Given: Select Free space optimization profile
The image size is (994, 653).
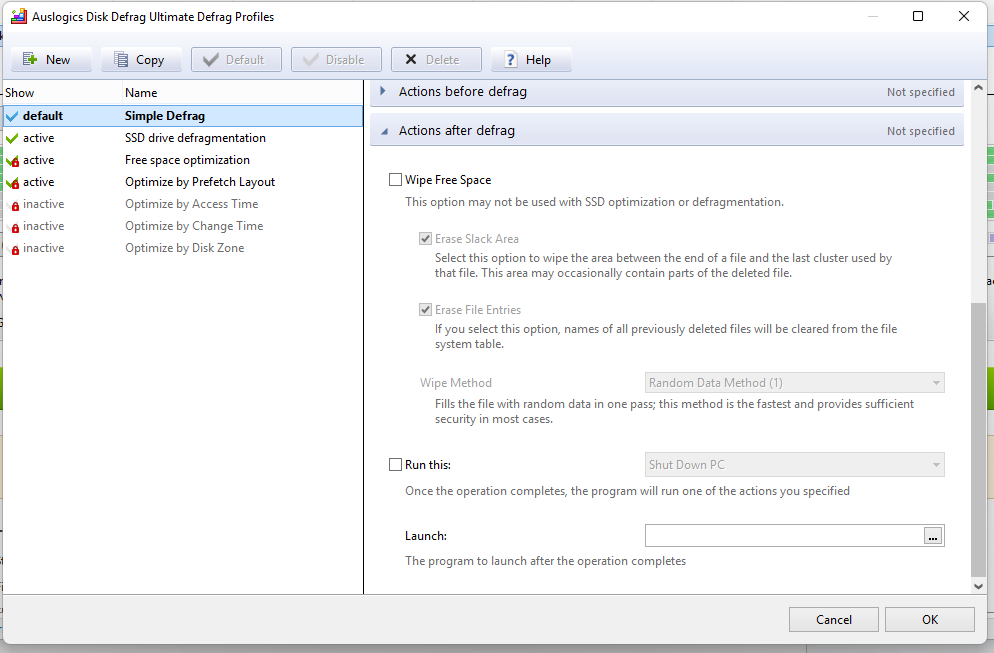Looking at the screenshot, I should coord(183,160).
